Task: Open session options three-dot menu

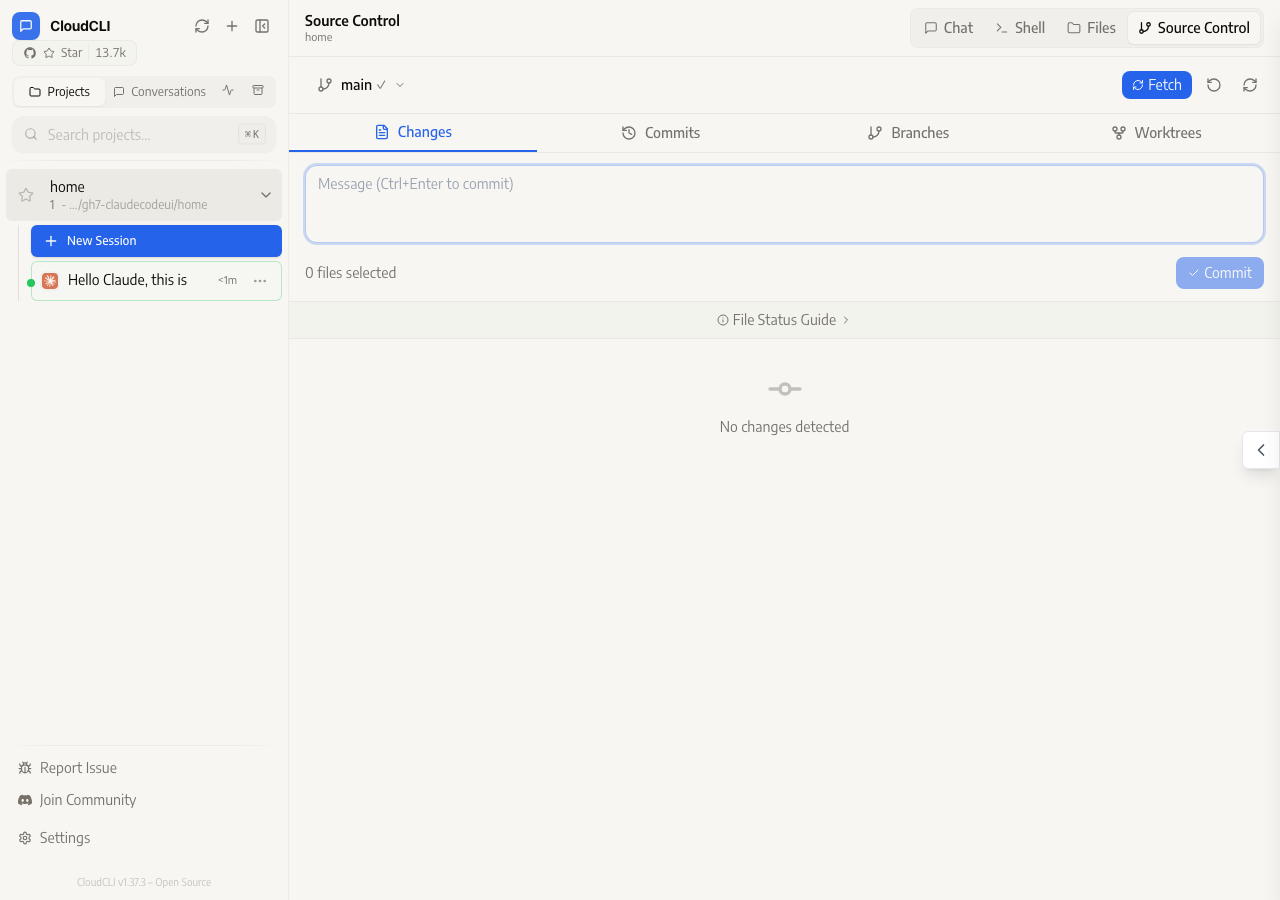Action: [x=260, y=281]
